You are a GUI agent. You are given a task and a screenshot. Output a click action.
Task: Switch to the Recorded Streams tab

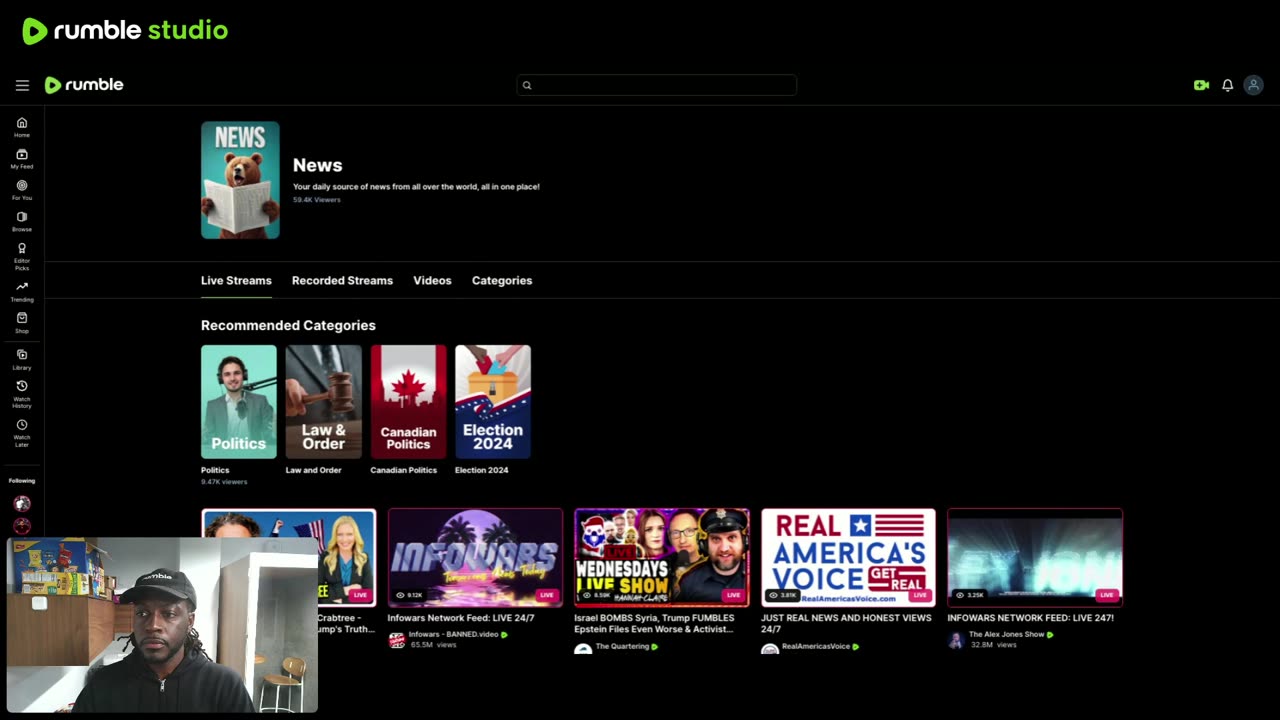pos(342,281)
